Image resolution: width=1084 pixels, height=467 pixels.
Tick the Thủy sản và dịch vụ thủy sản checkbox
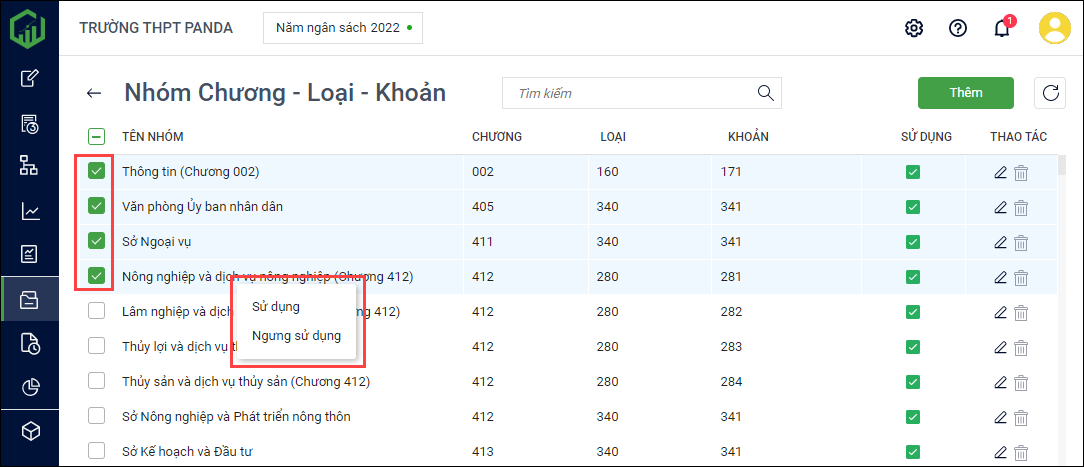(97, 381)
